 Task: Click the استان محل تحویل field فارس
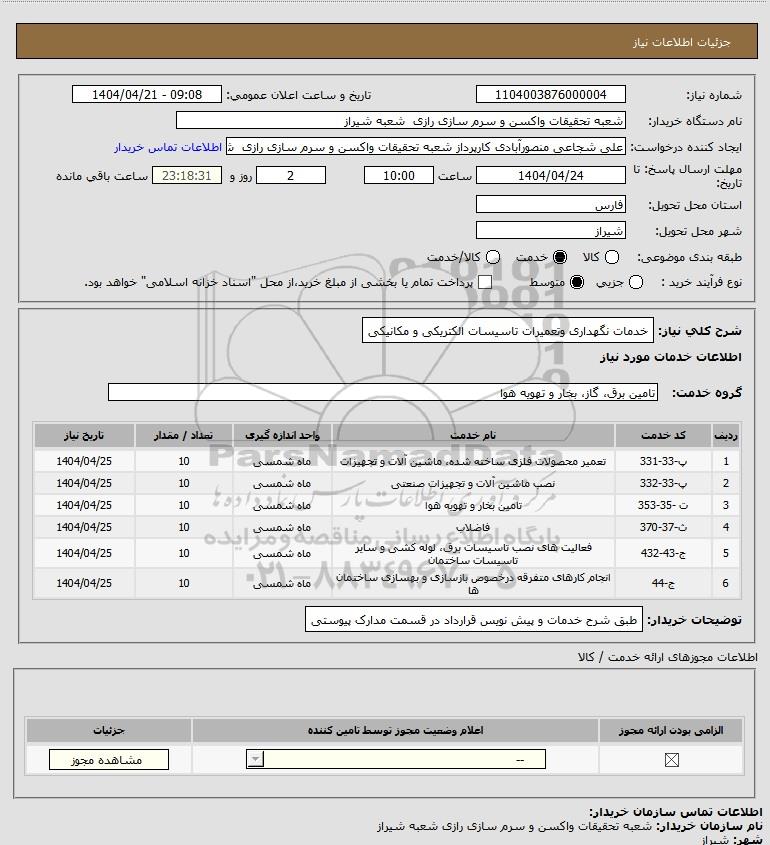[x=551, y=205]
